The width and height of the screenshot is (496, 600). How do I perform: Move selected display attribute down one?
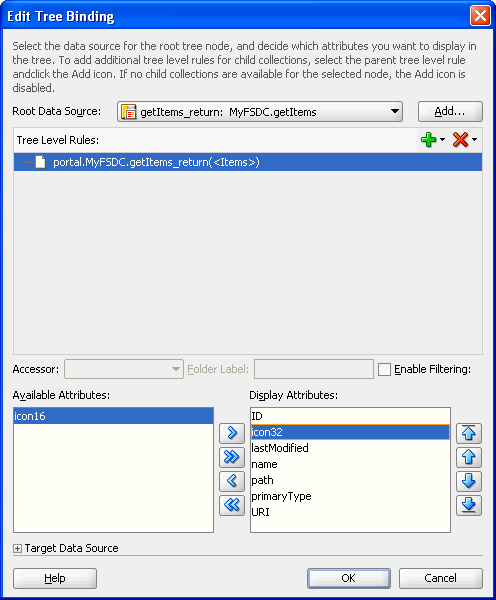469,481
